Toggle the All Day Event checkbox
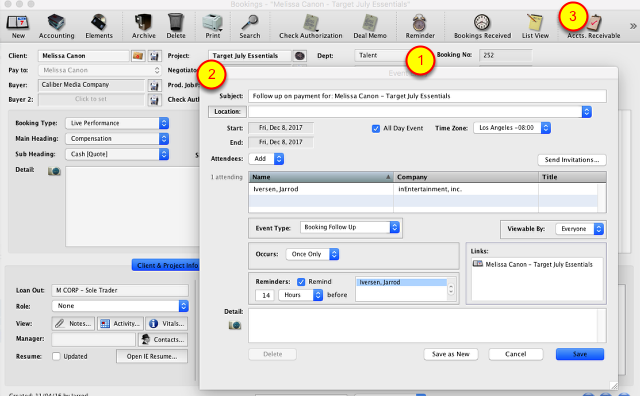The width and height of the screenshot is (640, 396). pyautogui.click(x=376, y=129)
